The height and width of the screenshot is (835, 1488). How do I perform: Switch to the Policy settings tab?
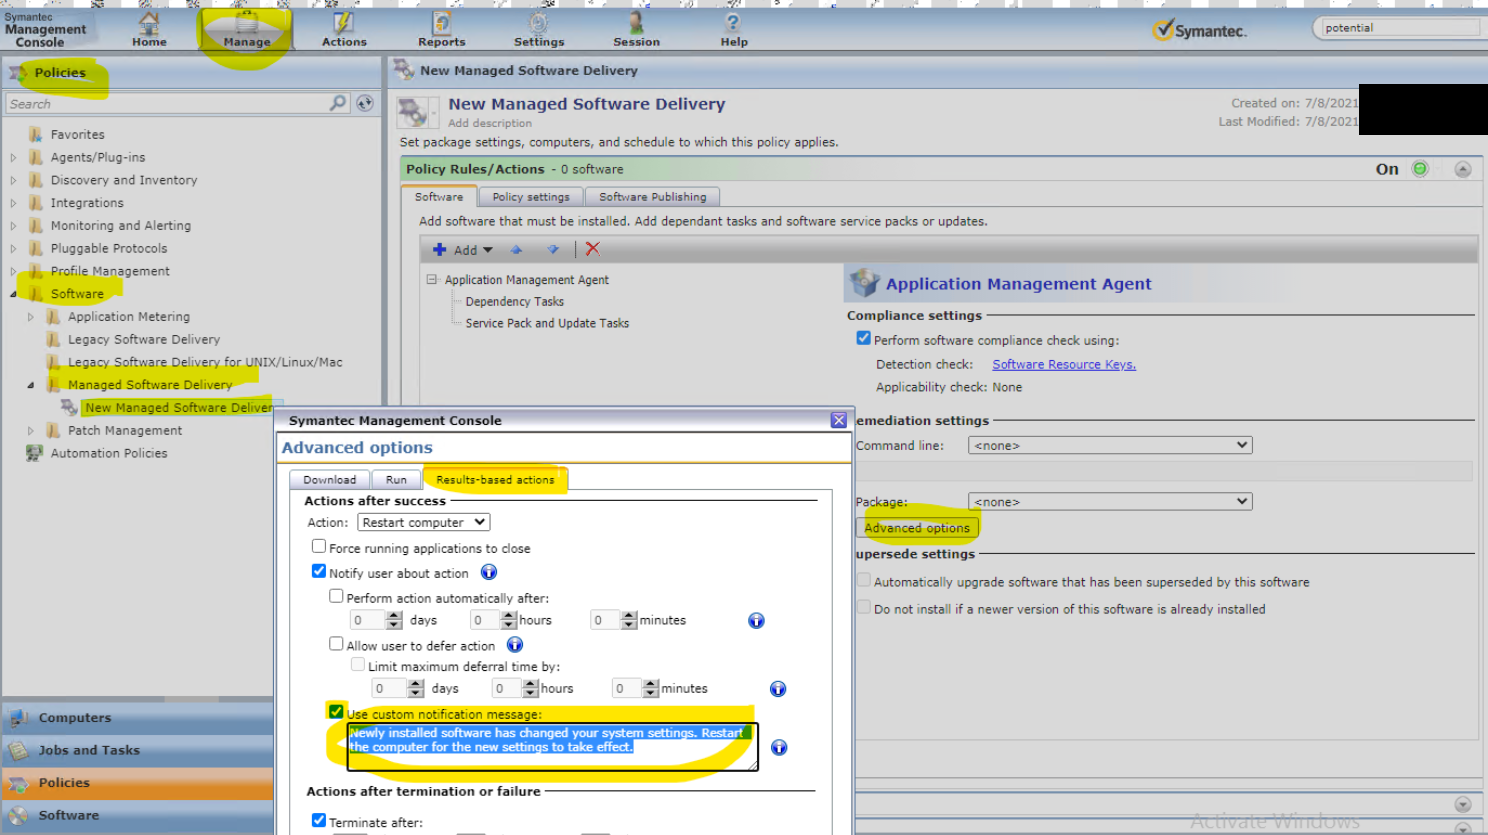point(530,197)
